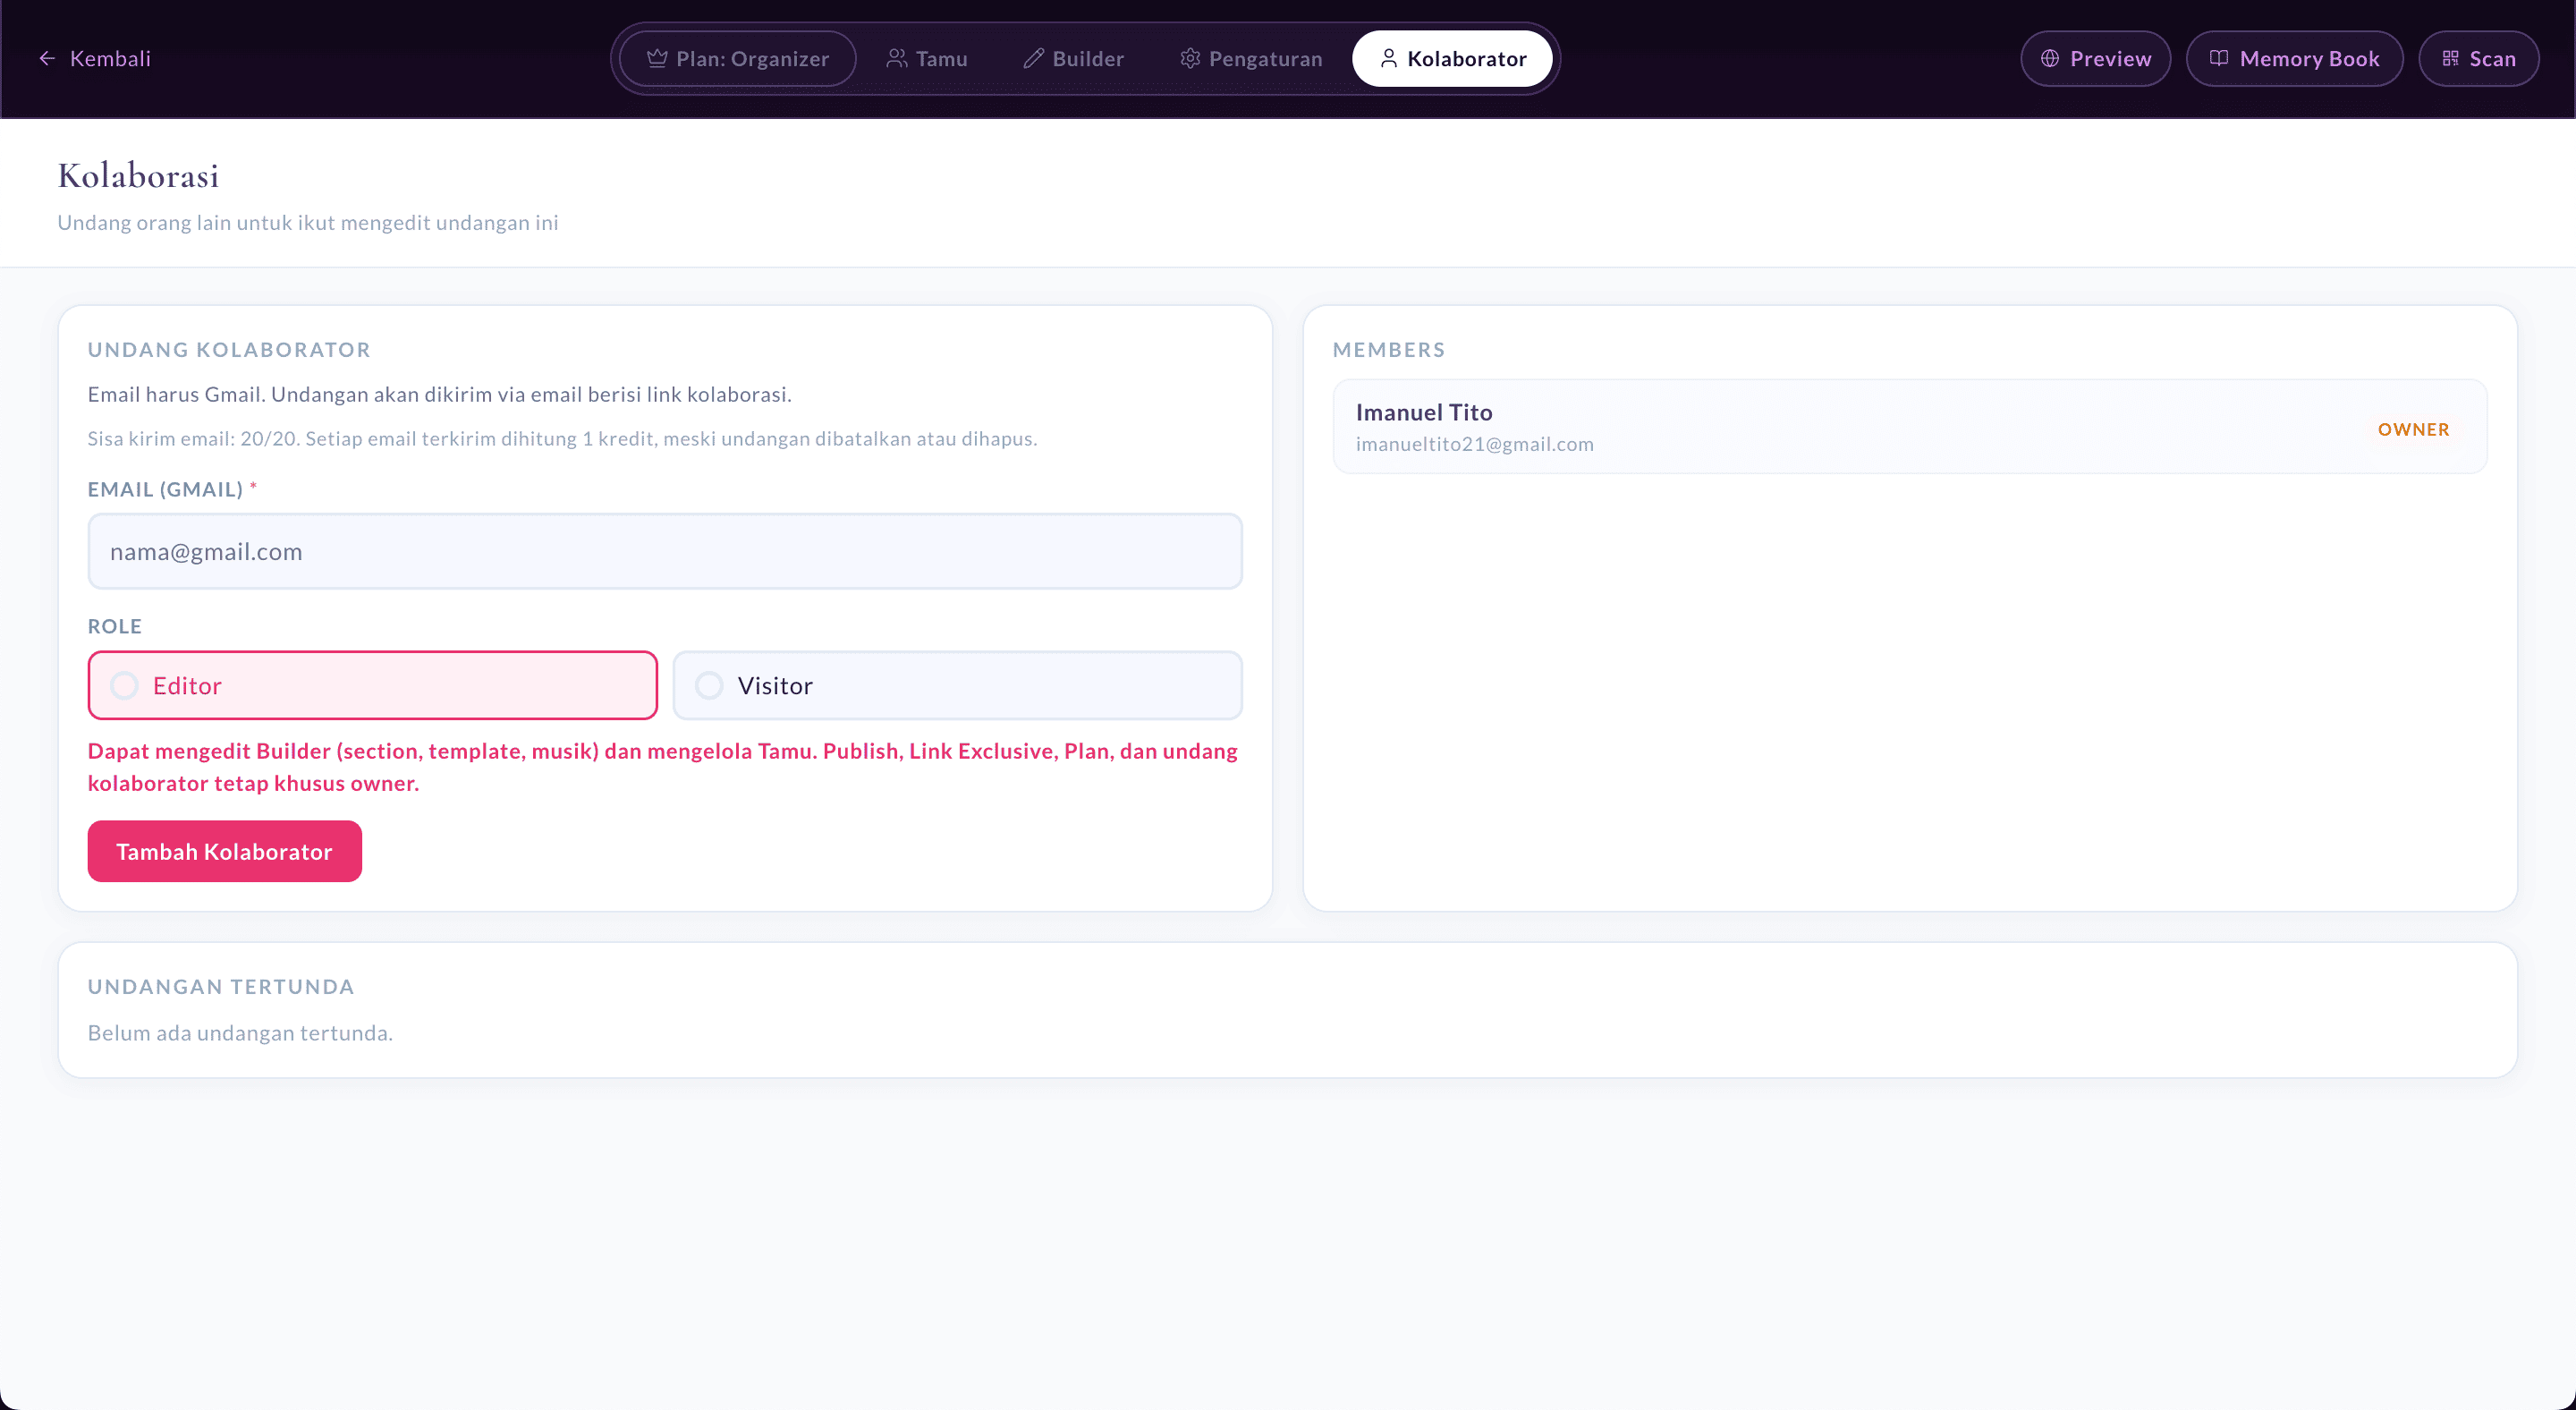2576x1410 pixels.
Task: Click the book icon in Memory Book button
Action: pos(2218,59)
